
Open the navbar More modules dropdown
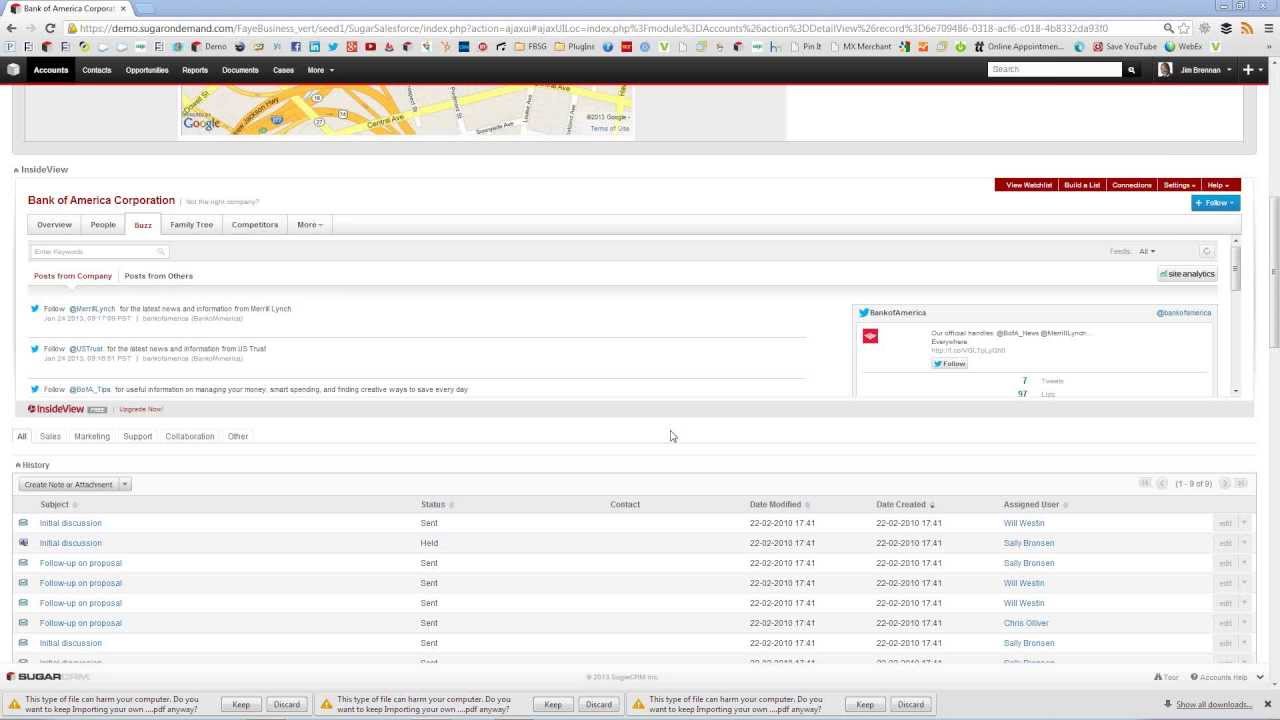(x=321, y=70)
